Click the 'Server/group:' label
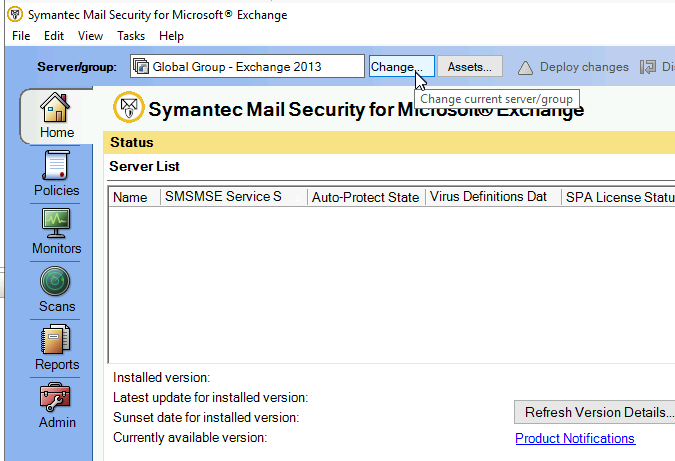675x461 pixels. [77, 67]
